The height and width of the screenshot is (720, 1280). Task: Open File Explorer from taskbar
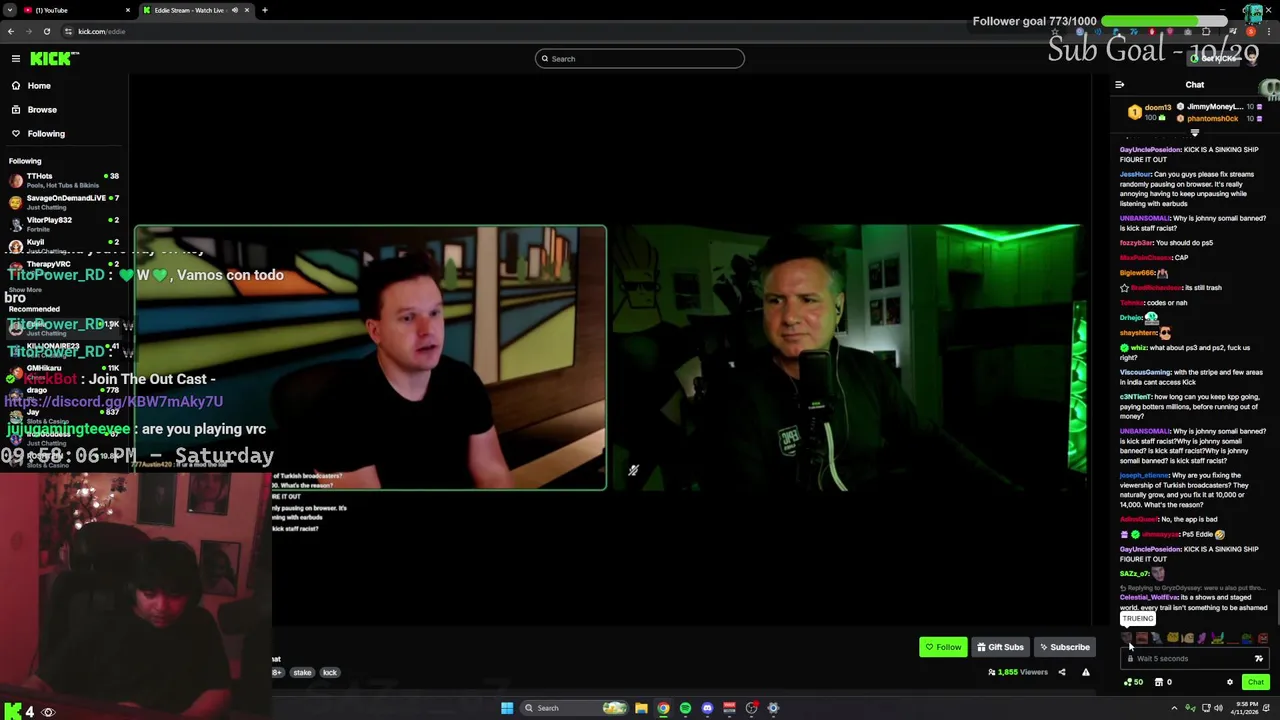tap(641, 708)
